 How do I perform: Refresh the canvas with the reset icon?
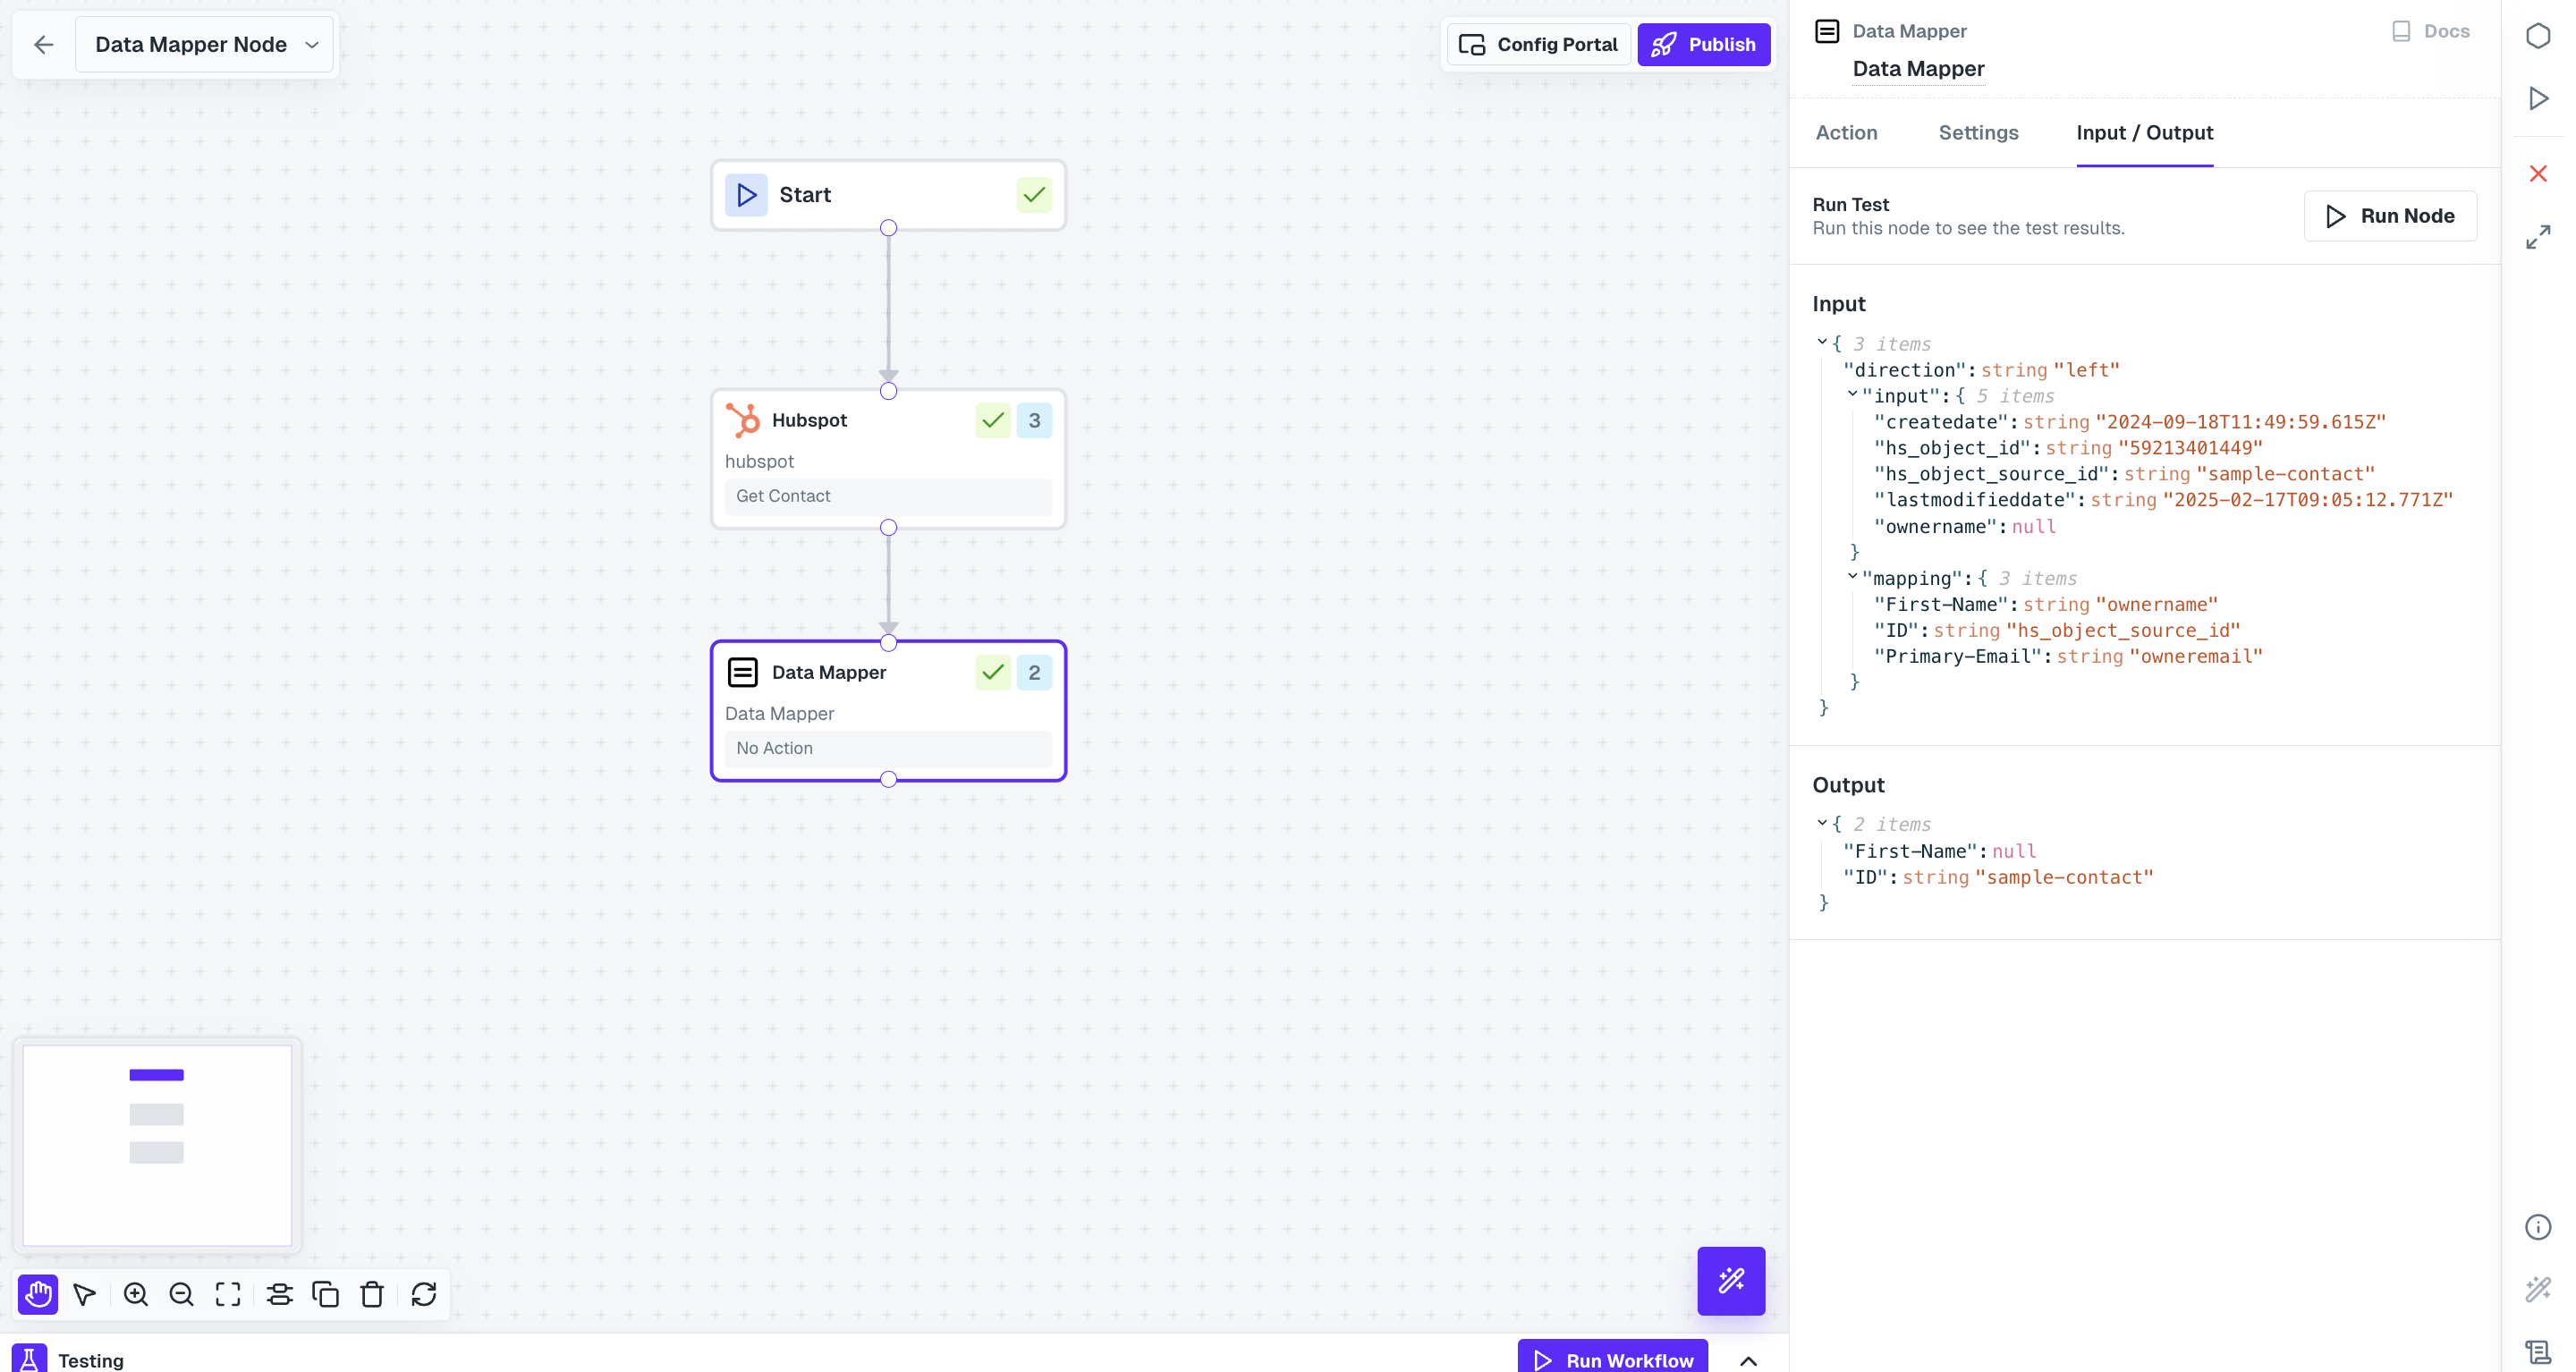424,1294
